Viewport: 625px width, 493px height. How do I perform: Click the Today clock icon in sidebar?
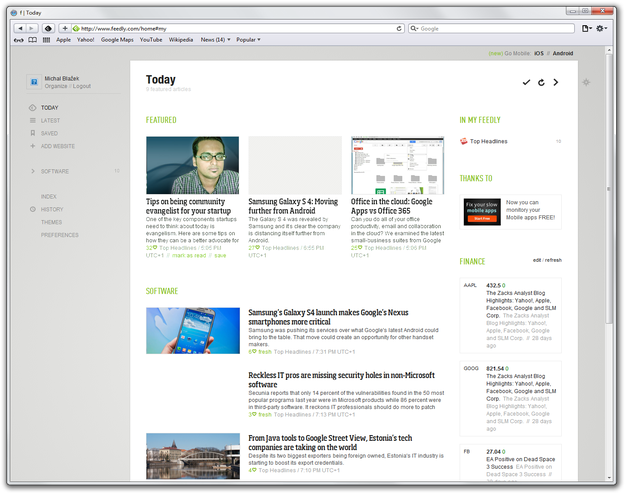click(x=33, y=108)
